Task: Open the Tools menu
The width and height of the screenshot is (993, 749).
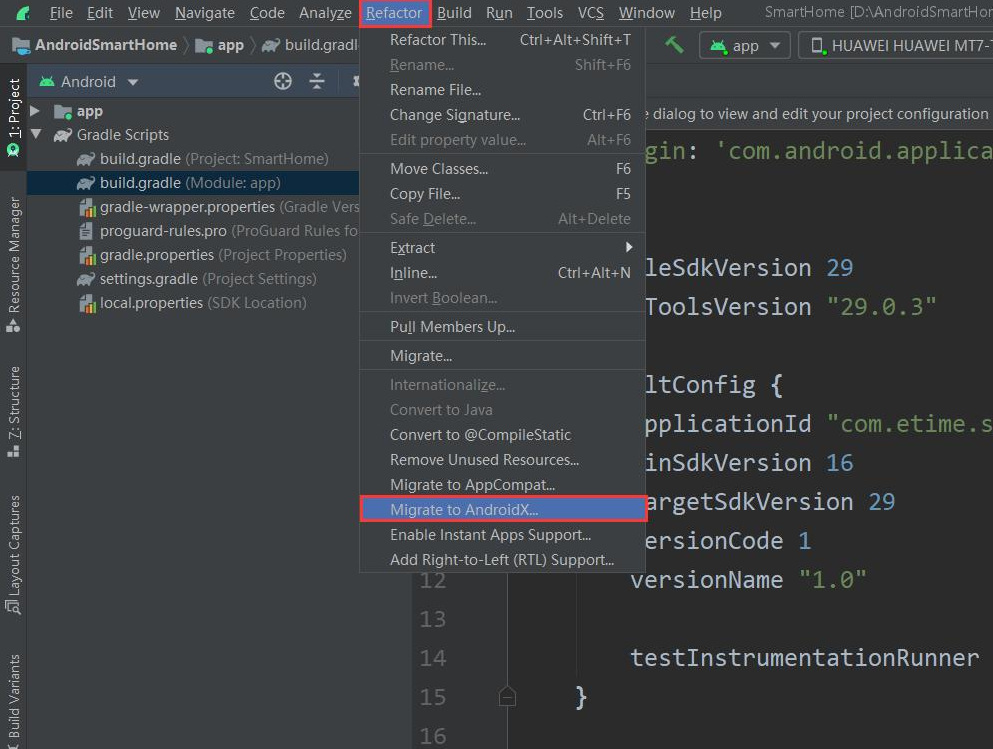Action: click(545, 13)
